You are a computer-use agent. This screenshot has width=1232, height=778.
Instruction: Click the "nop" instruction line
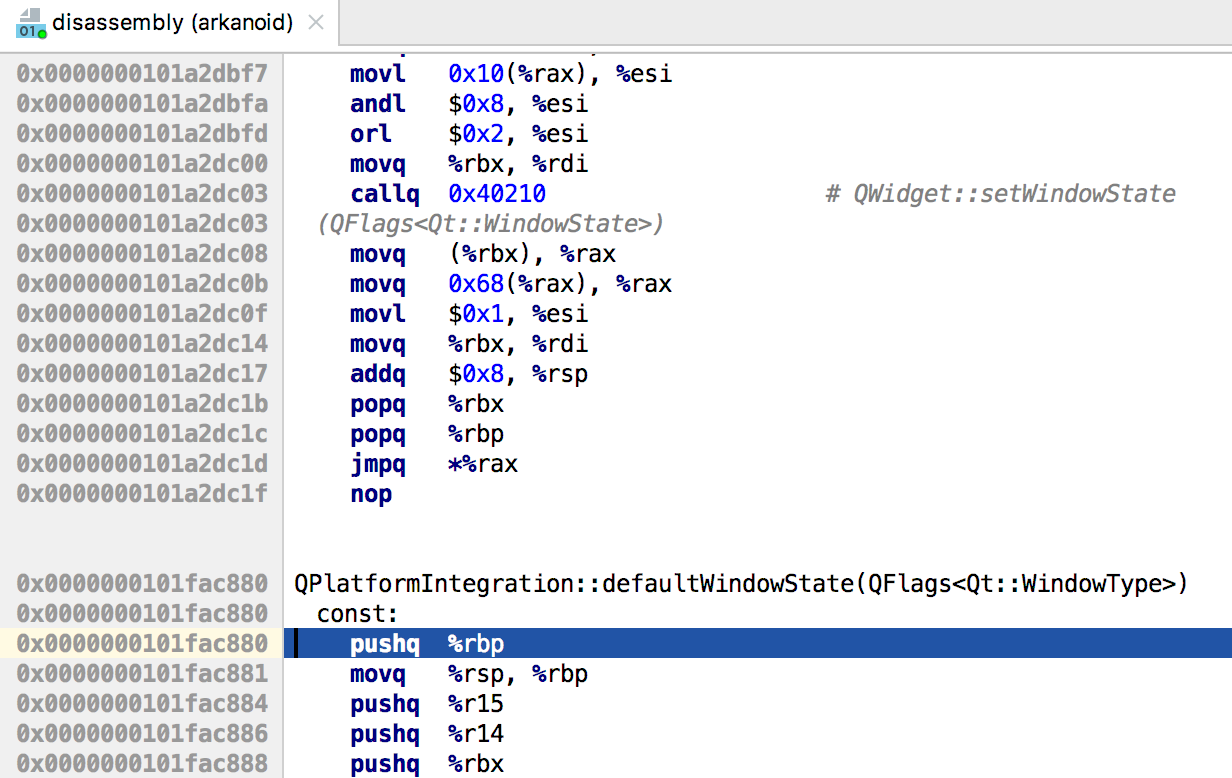[x=371, y=494]
